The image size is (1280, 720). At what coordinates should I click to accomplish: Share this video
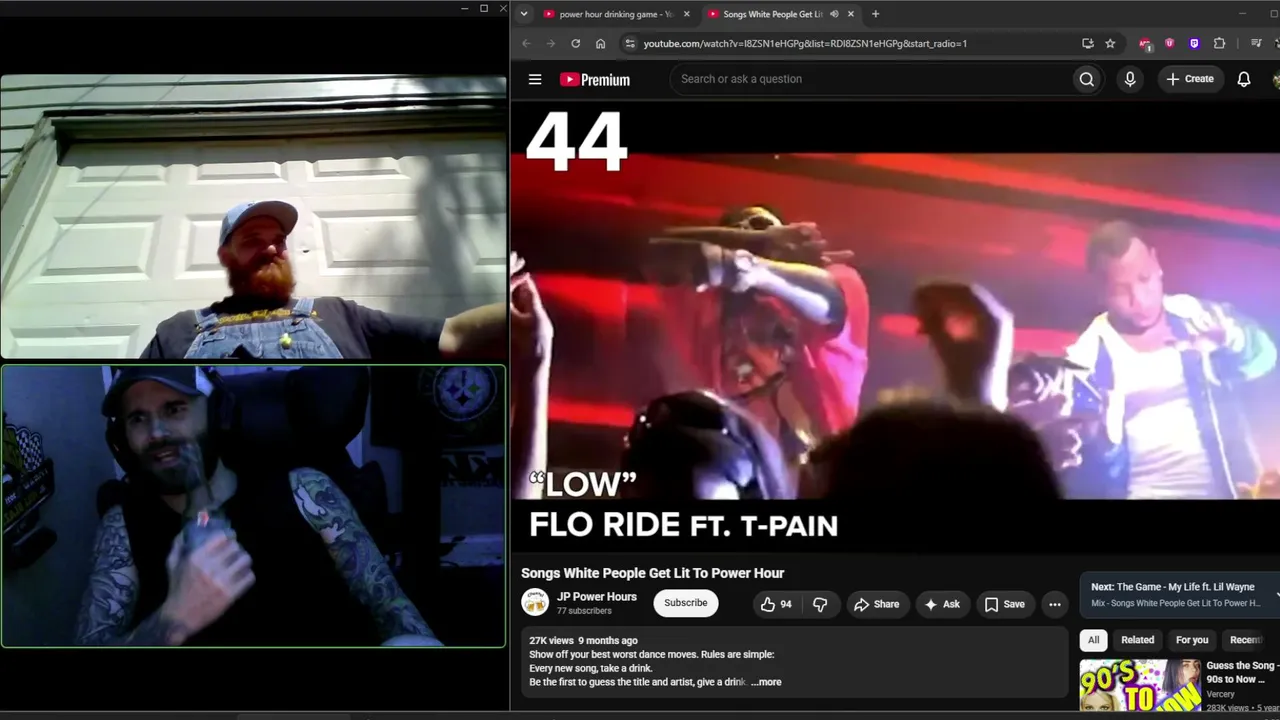pyautogui.click(x=876, y=604)
